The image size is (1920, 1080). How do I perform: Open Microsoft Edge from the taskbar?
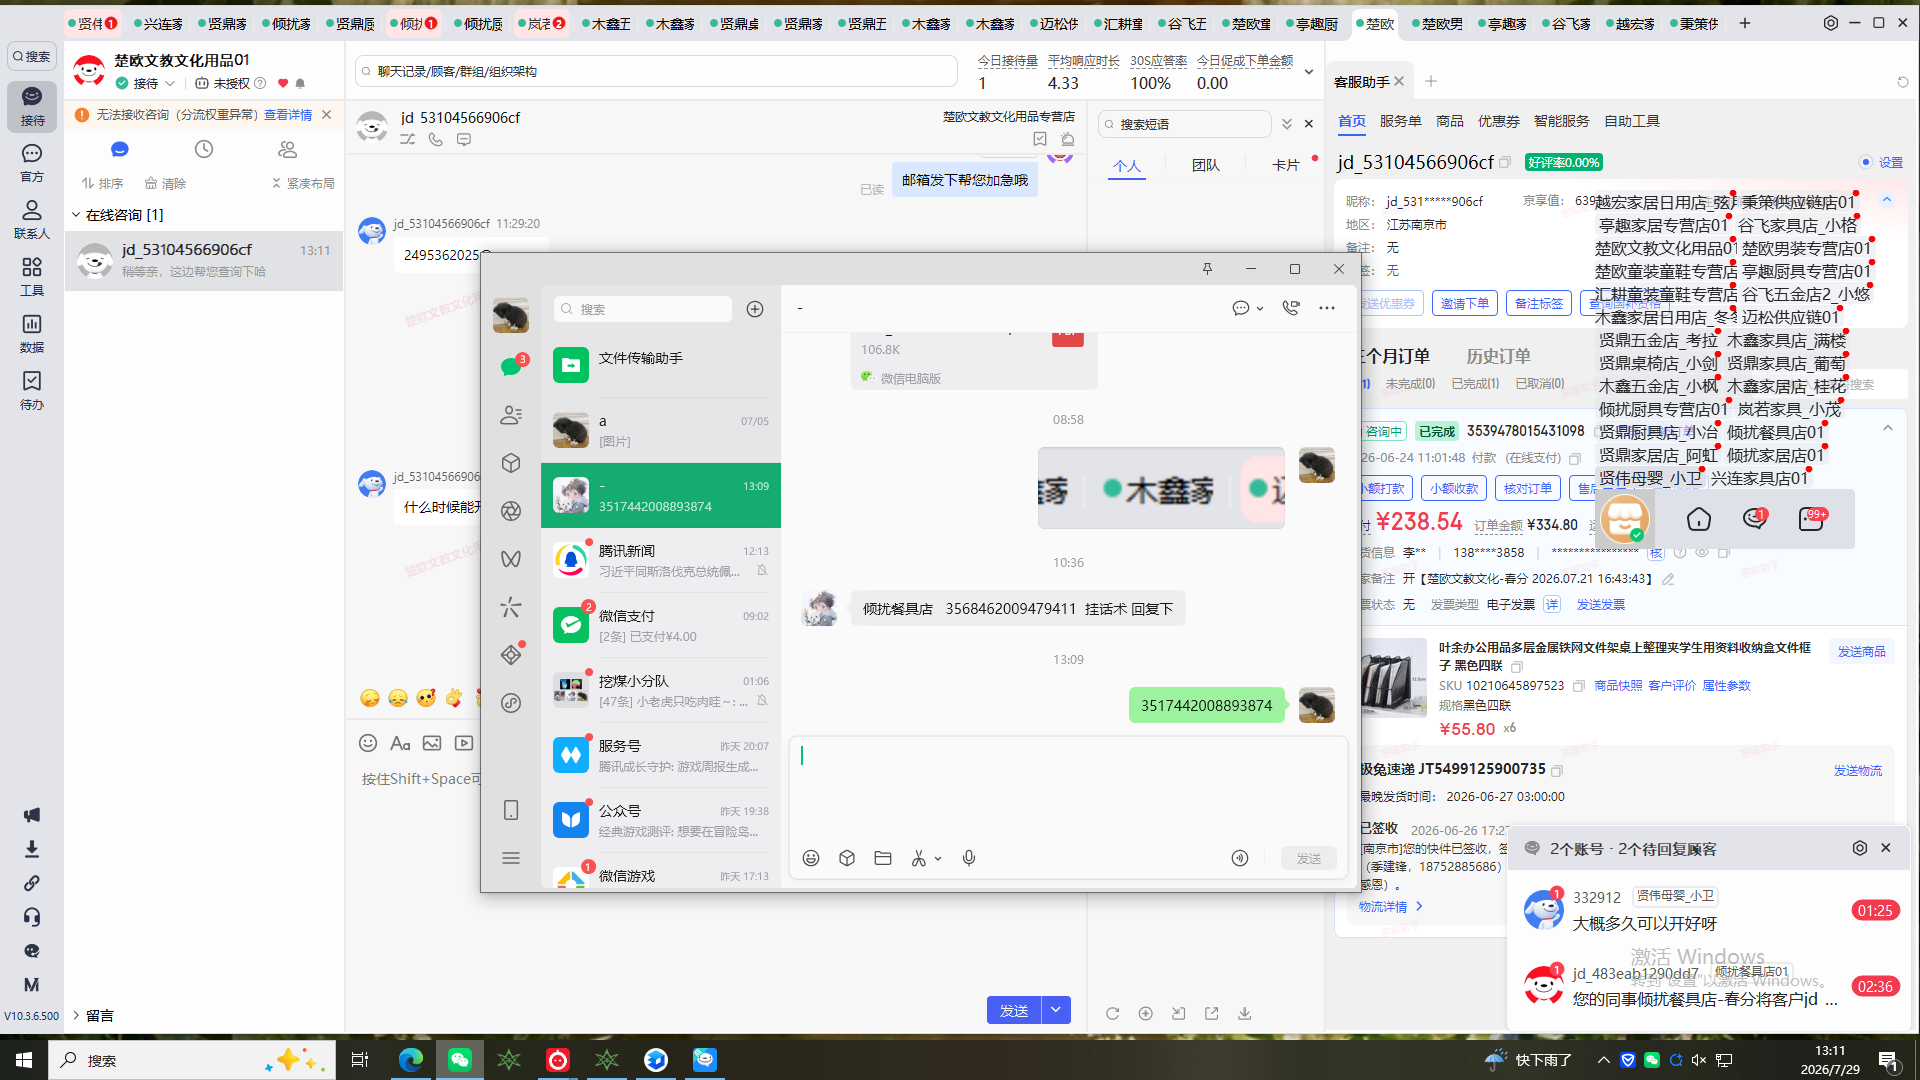point(411,1060)
